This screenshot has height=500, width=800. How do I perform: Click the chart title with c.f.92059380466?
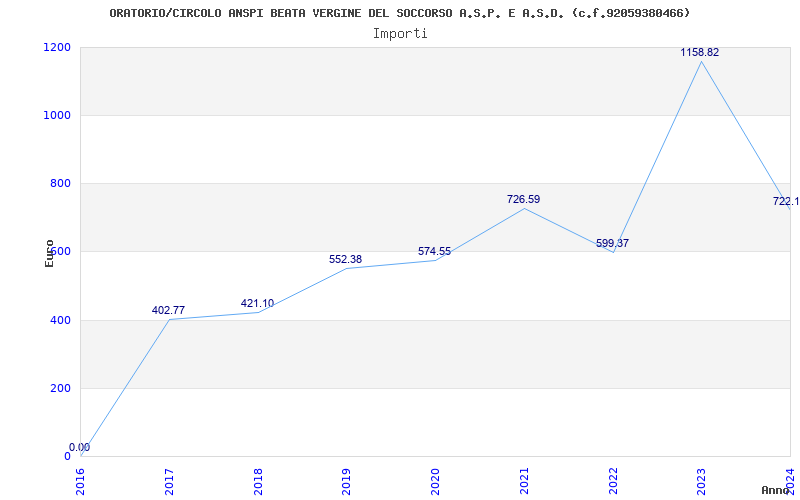point(399,13)
